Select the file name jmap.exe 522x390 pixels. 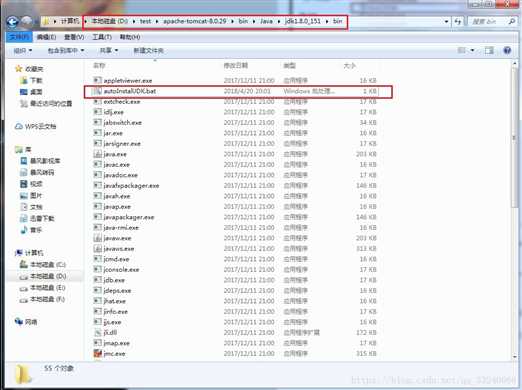pos(116,343)
